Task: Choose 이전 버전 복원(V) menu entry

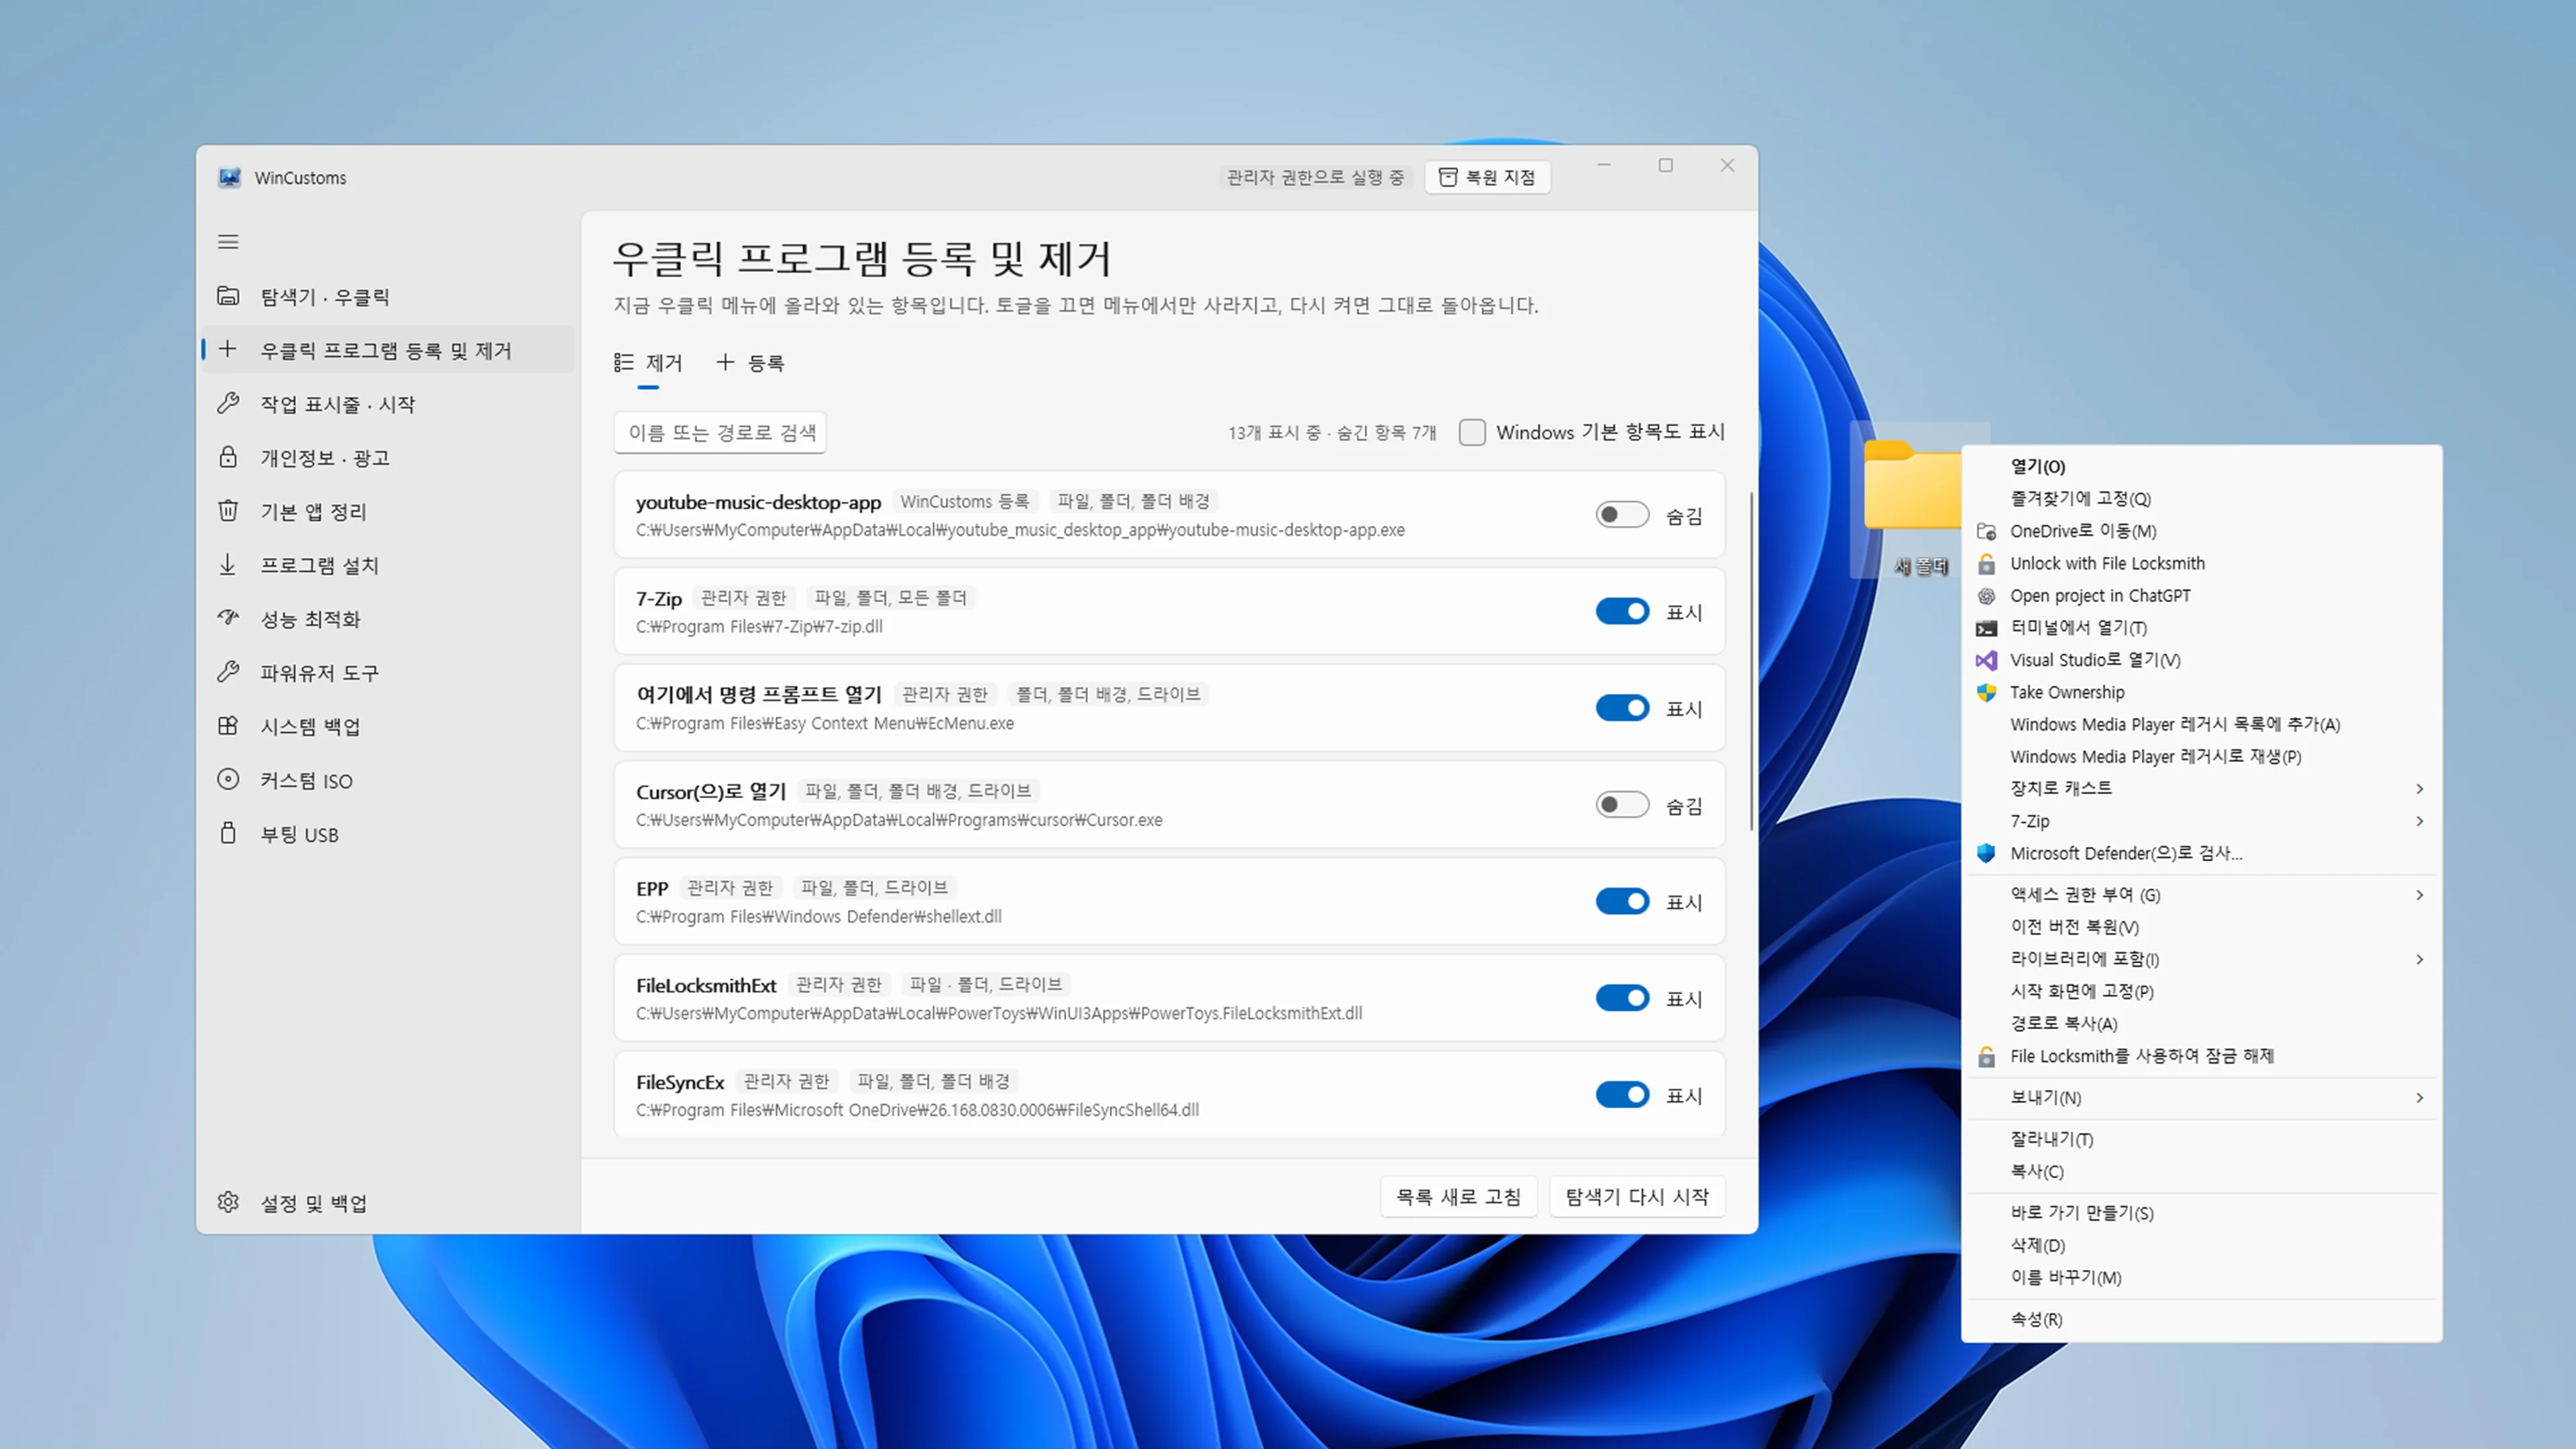Action: pyautogui.click(x=2202, y=927)
